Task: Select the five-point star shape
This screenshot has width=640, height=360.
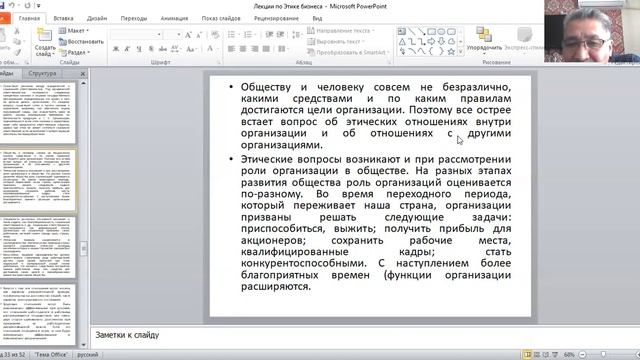Action: click(x=451, y=51)
